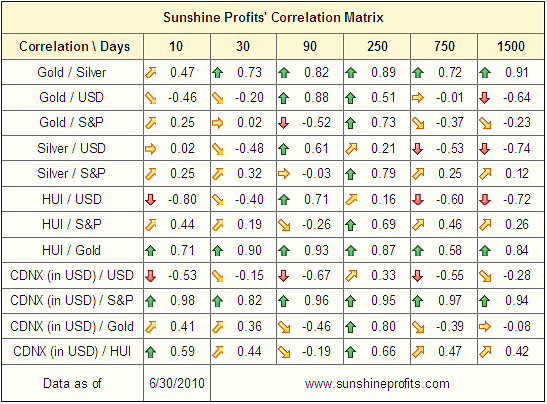
Task: Click the orange right arrow in Silver / USD 10-day cell
Action: click(x=151, y=149)
